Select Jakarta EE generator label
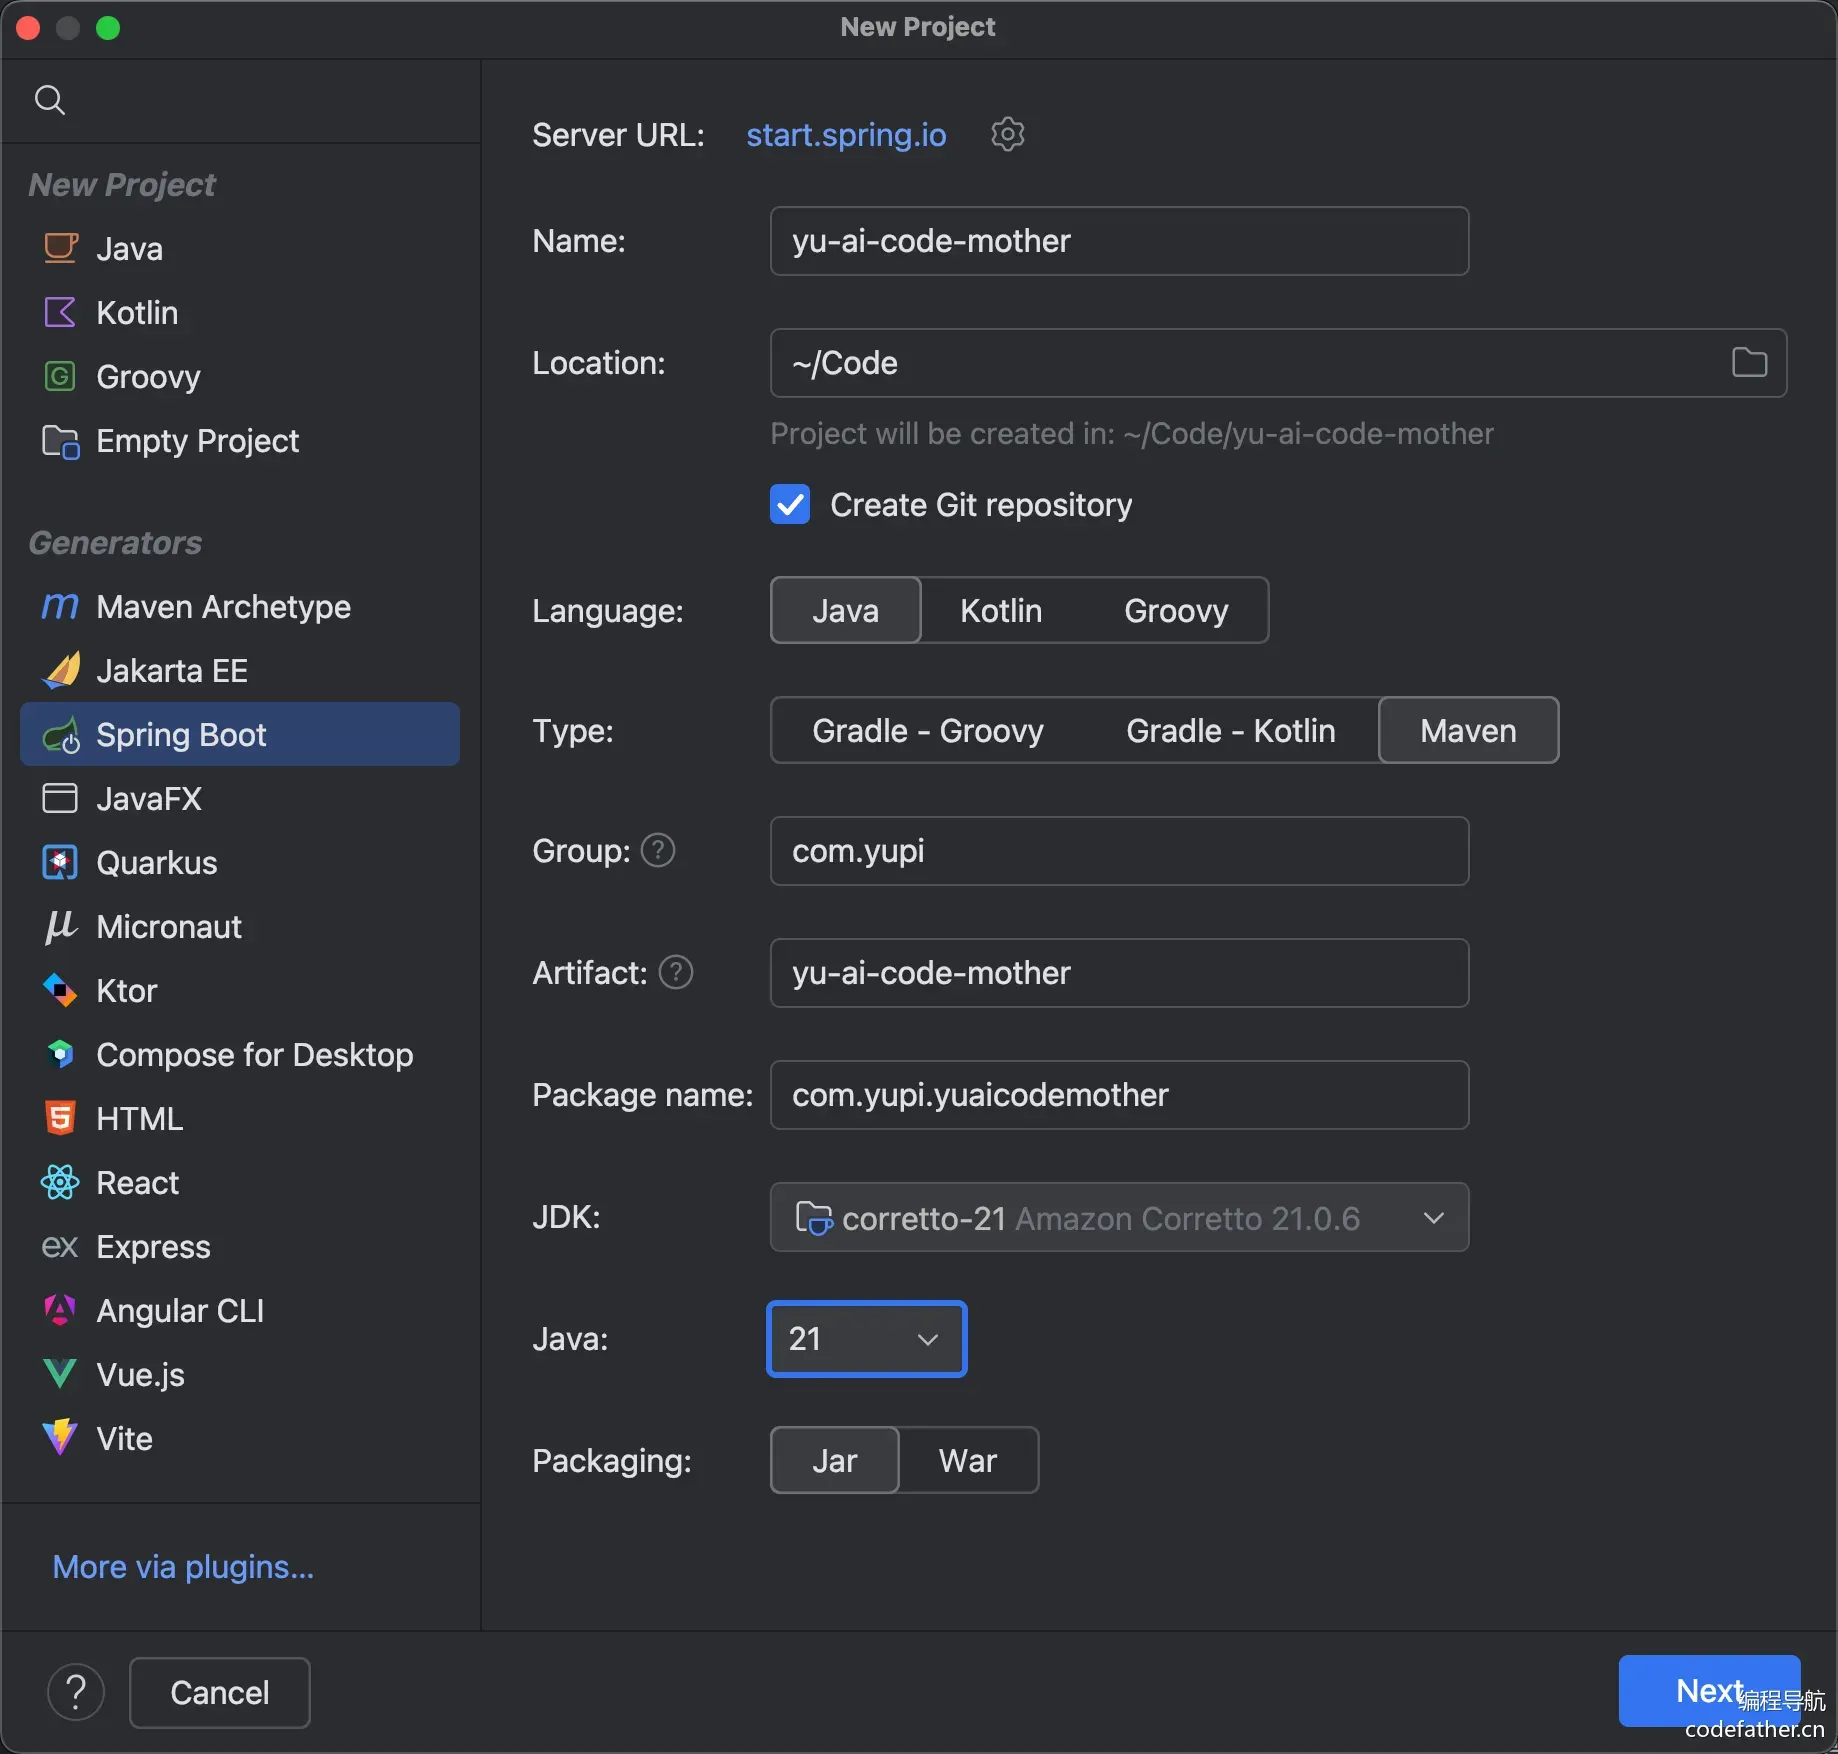Viewport: 1838px width, 1754px height. pyautogui.click(x=172, y=670)
